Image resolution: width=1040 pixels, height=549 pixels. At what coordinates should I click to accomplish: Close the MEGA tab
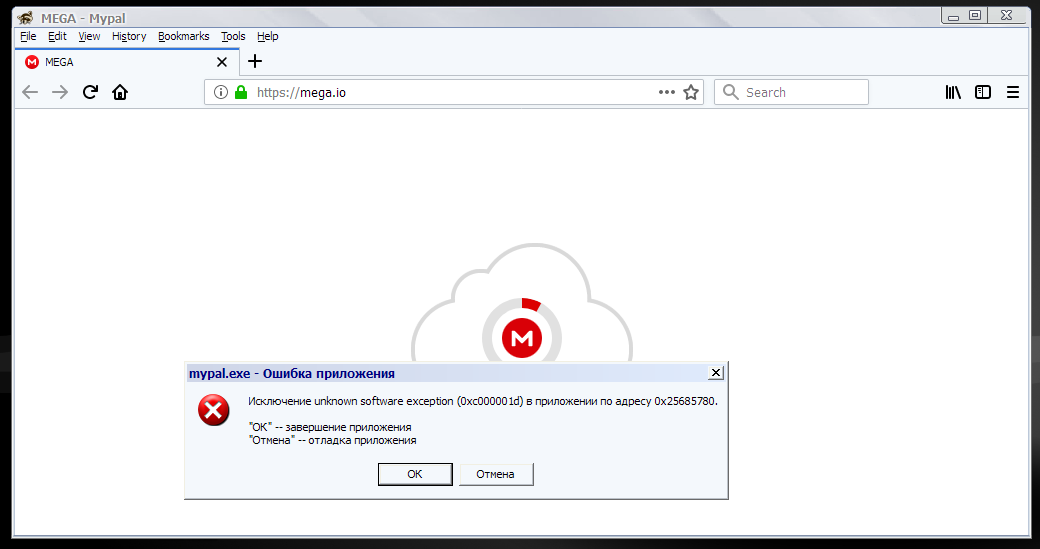tap(222, 62)
